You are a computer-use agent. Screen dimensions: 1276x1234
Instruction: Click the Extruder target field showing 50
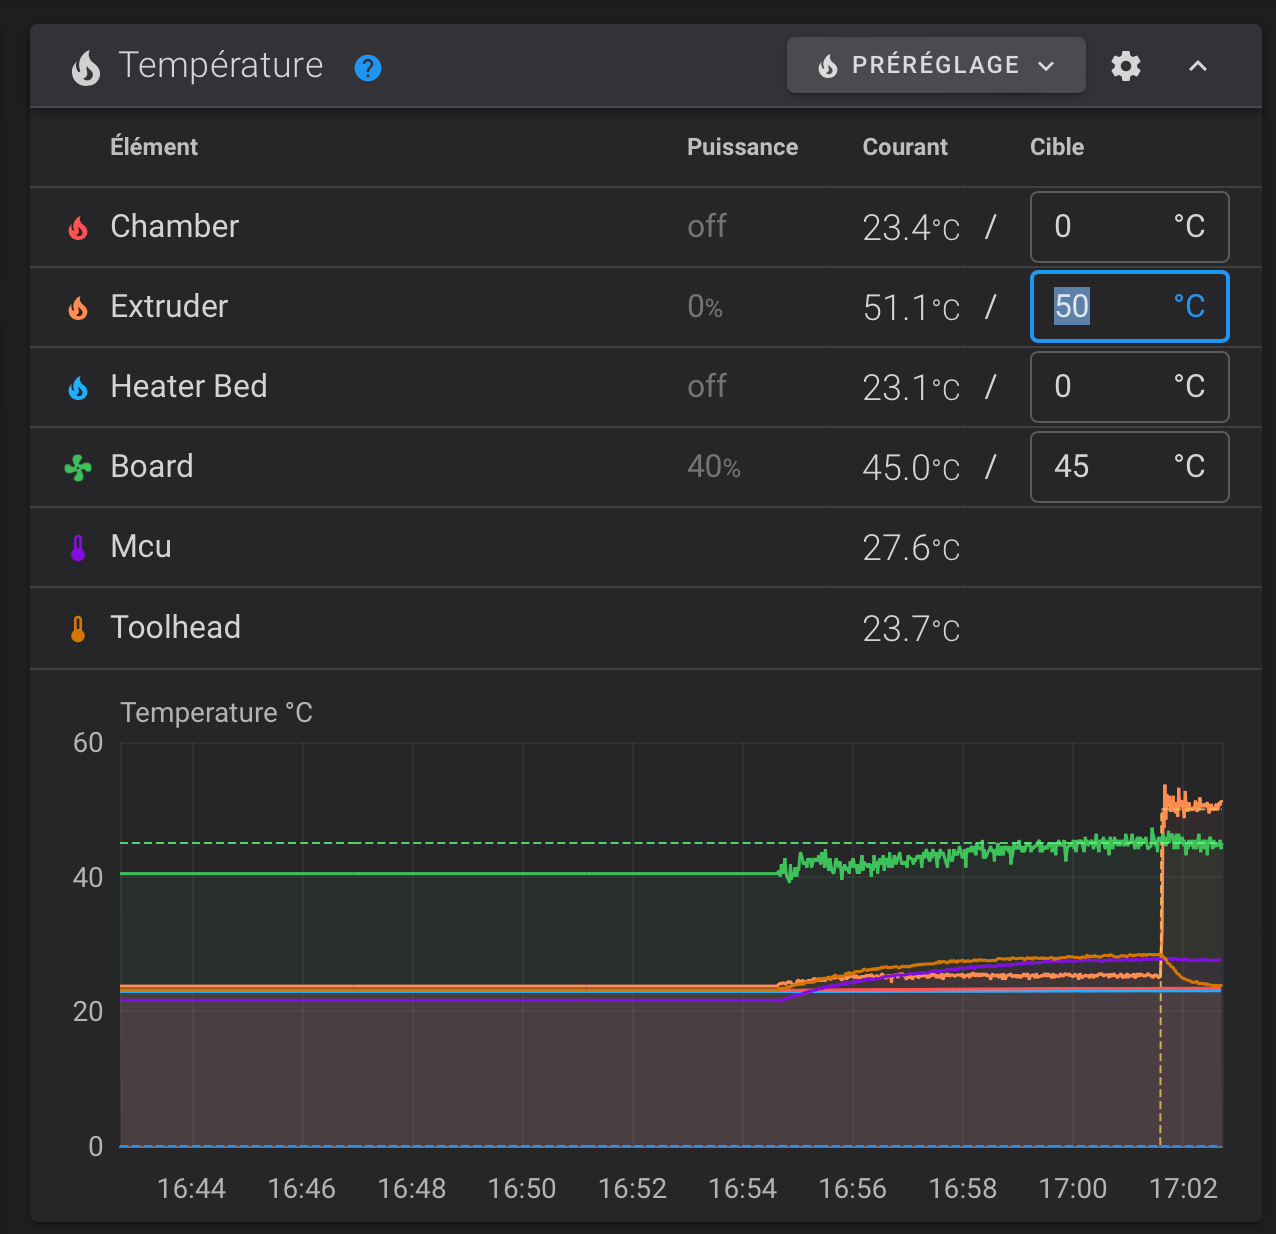point(1130,306)
